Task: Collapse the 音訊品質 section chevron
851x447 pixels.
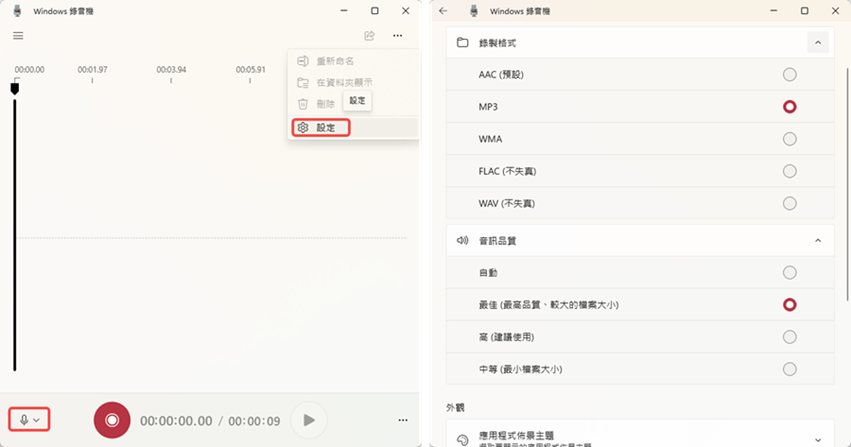Action: pyautogui.click(x=818, y=240)
